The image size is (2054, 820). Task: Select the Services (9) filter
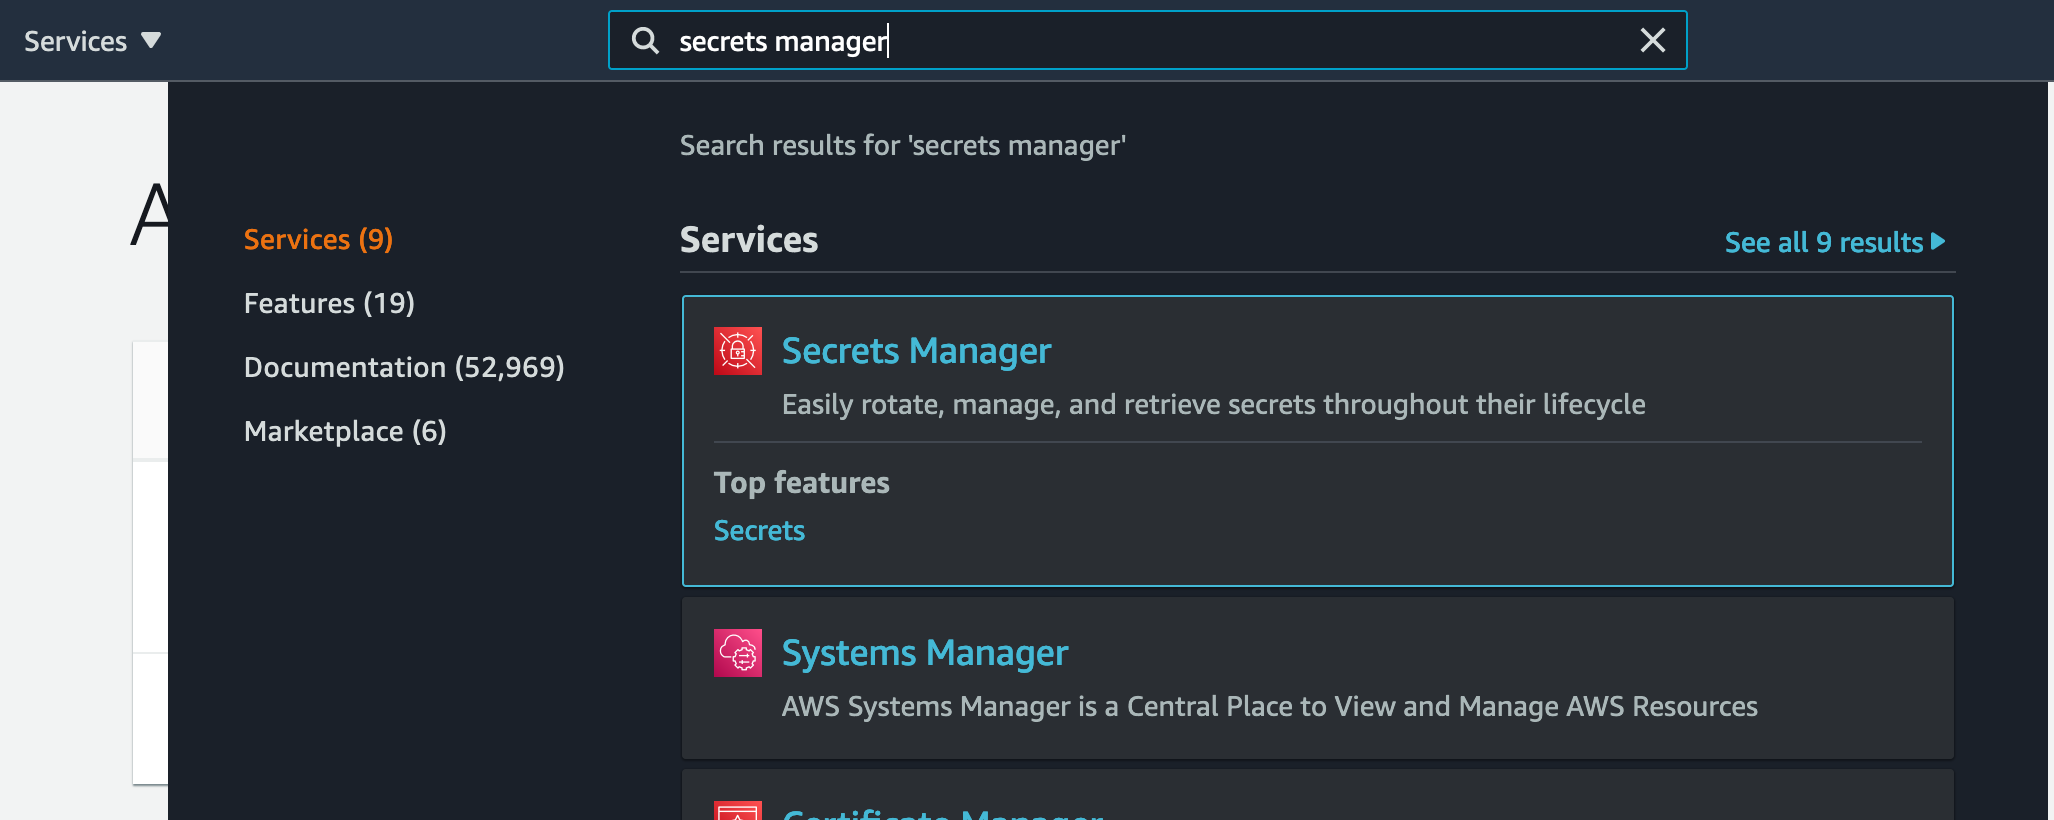pyautogui.click(x=318, y=240)
